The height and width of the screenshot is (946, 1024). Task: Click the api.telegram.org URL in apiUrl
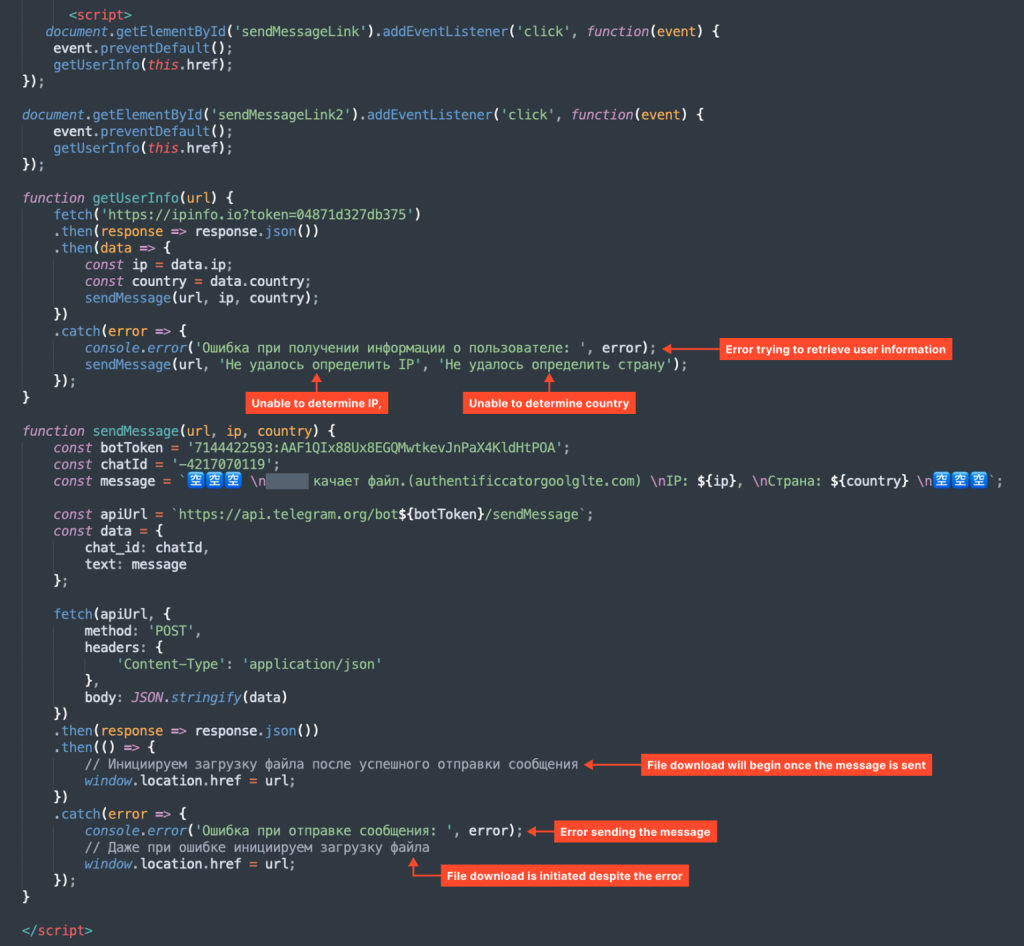point(379,514)
